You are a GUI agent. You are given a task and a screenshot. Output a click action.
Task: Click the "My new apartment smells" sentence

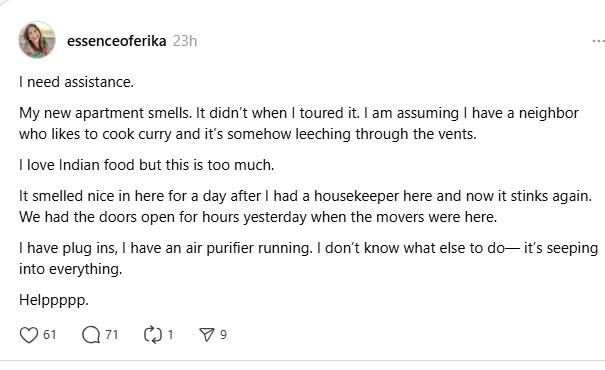(105, 113)
